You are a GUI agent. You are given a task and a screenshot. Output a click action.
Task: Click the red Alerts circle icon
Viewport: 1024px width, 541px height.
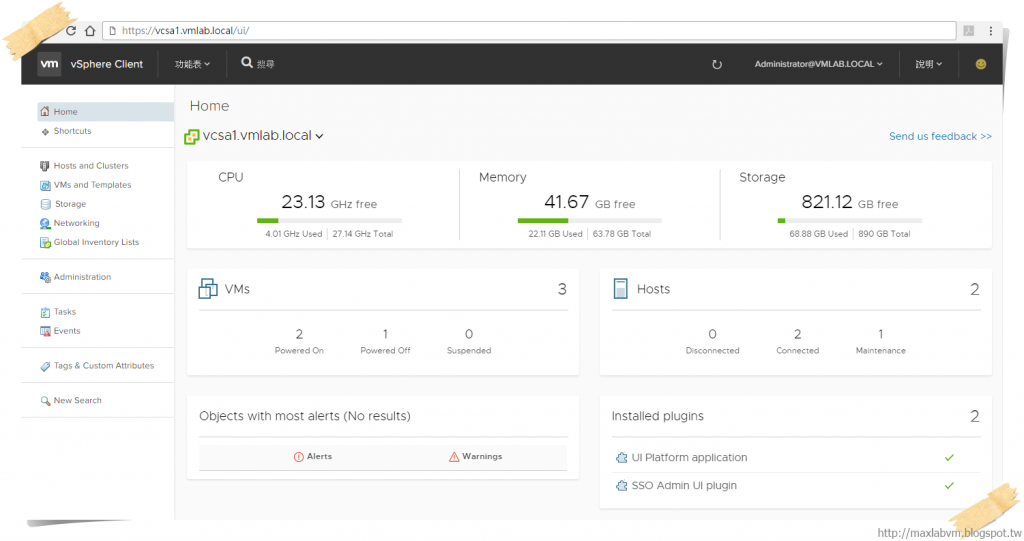point(298,457)
